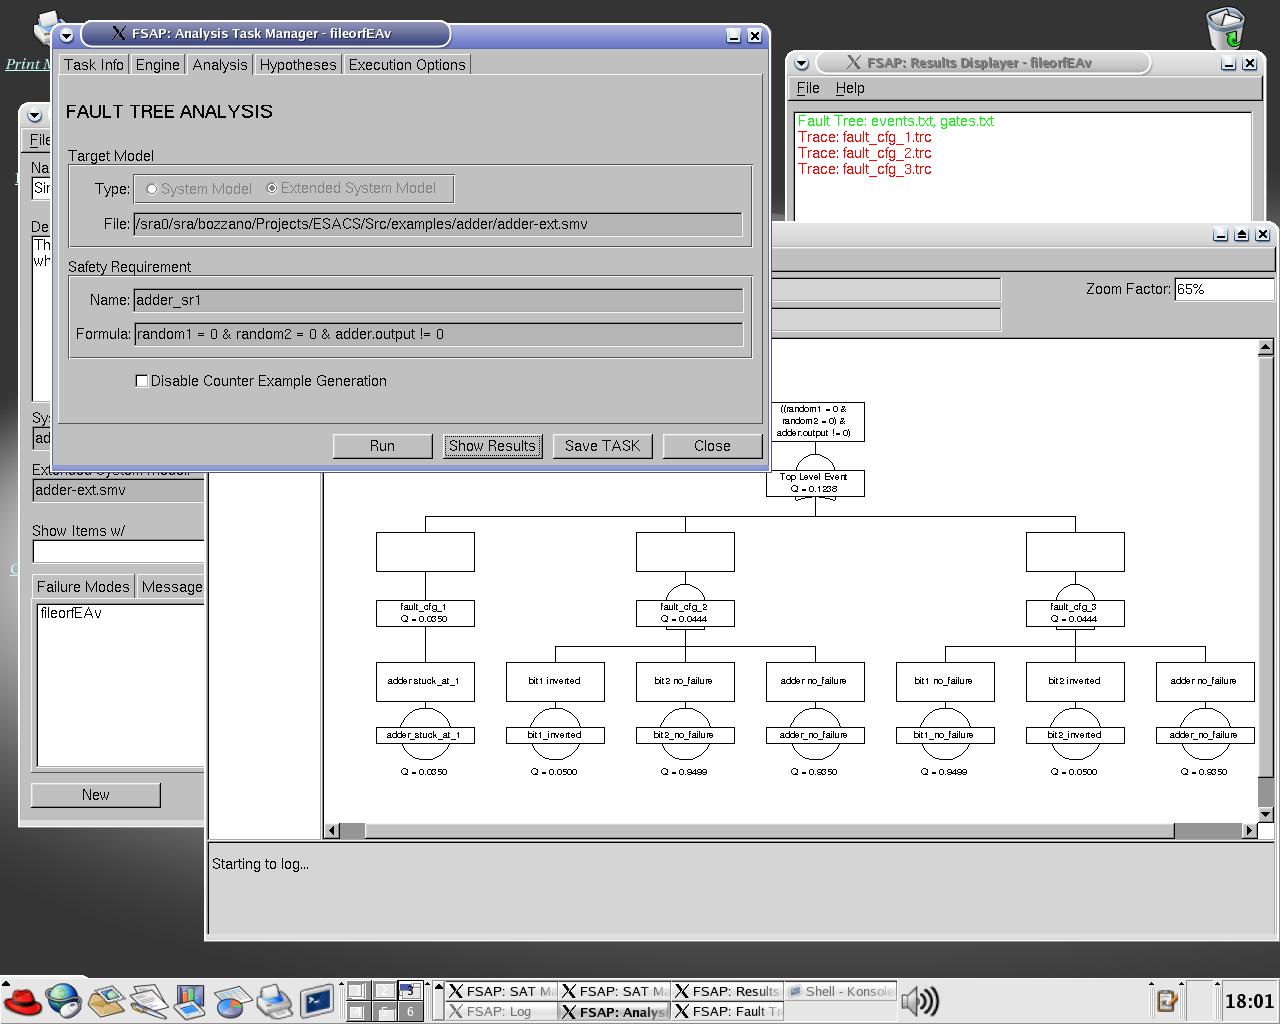Image resolution: width=1280 pixels, height=1024 pixels.
Task: Open the Red Hat application launcher menu
Action: pos(22,1000)
